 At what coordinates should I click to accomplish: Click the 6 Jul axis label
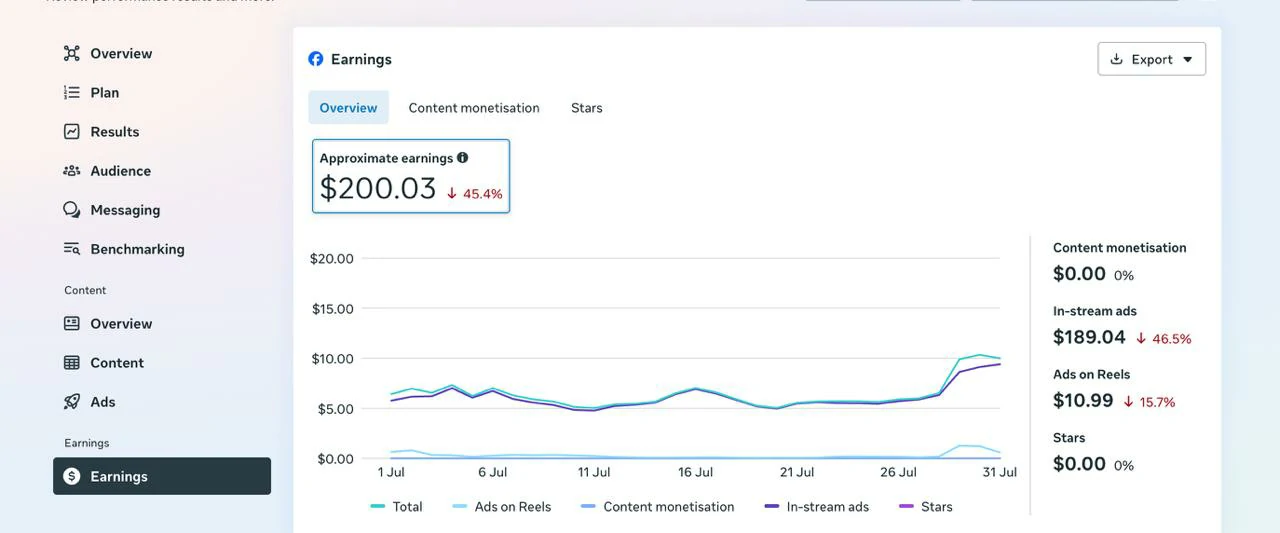tap(492, 472)
